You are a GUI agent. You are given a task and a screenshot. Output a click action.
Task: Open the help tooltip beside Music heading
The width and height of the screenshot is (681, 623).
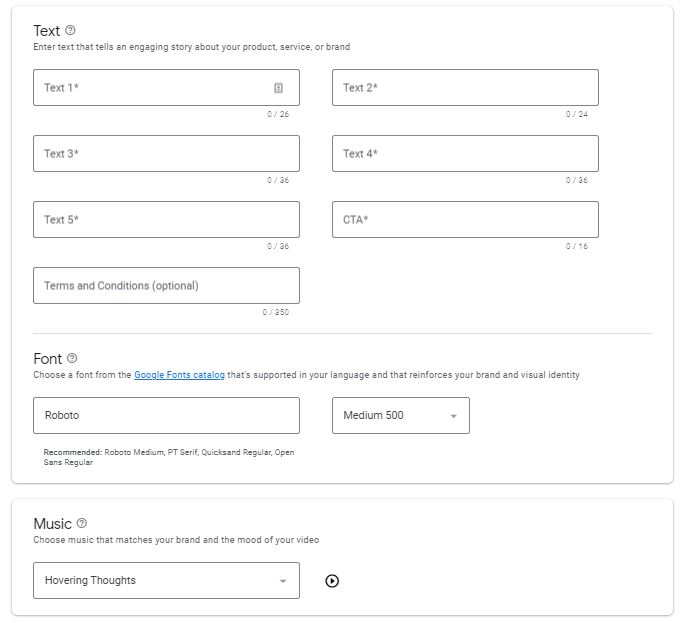coord(82,523)
